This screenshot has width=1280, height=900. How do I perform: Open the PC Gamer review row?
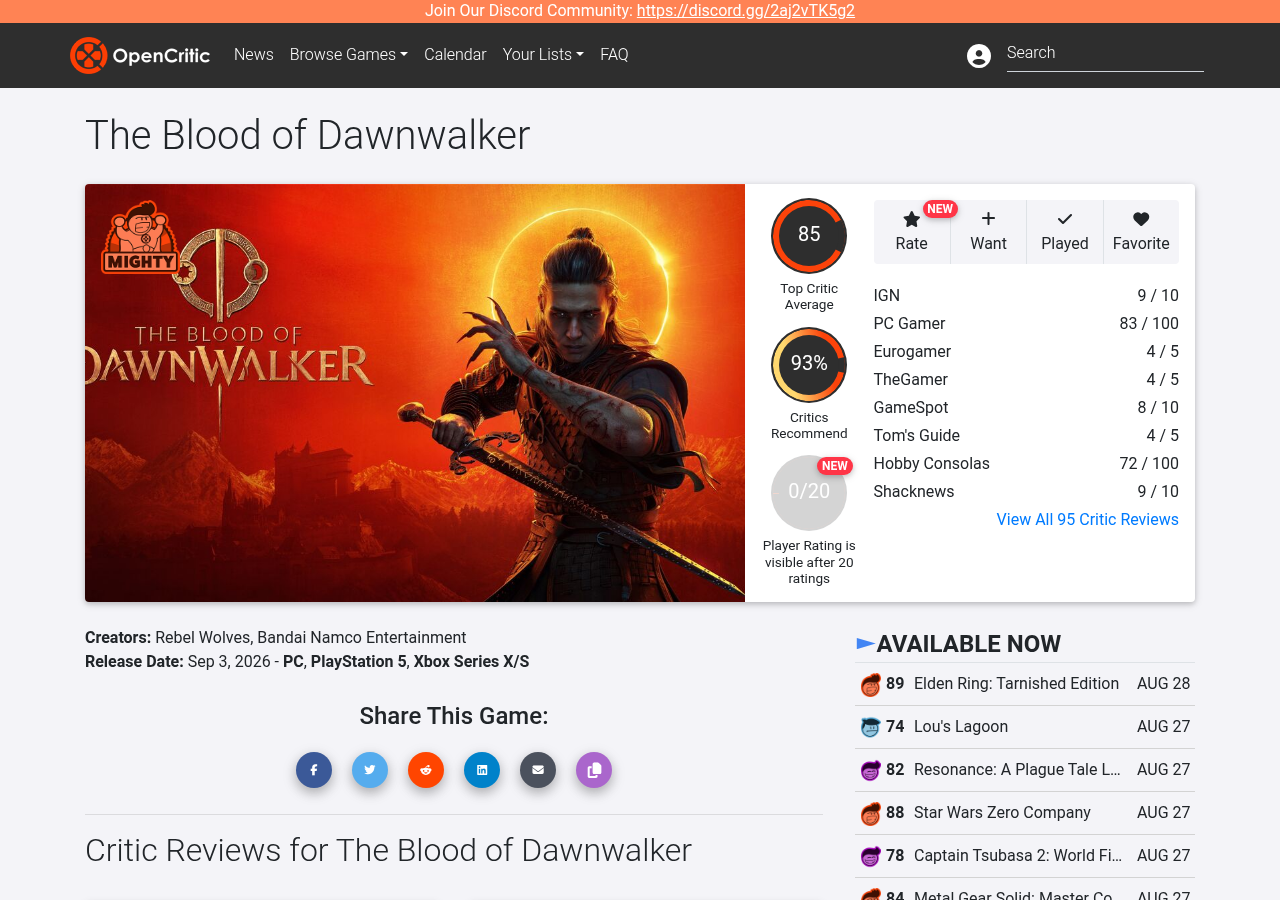click(1026, 324)
